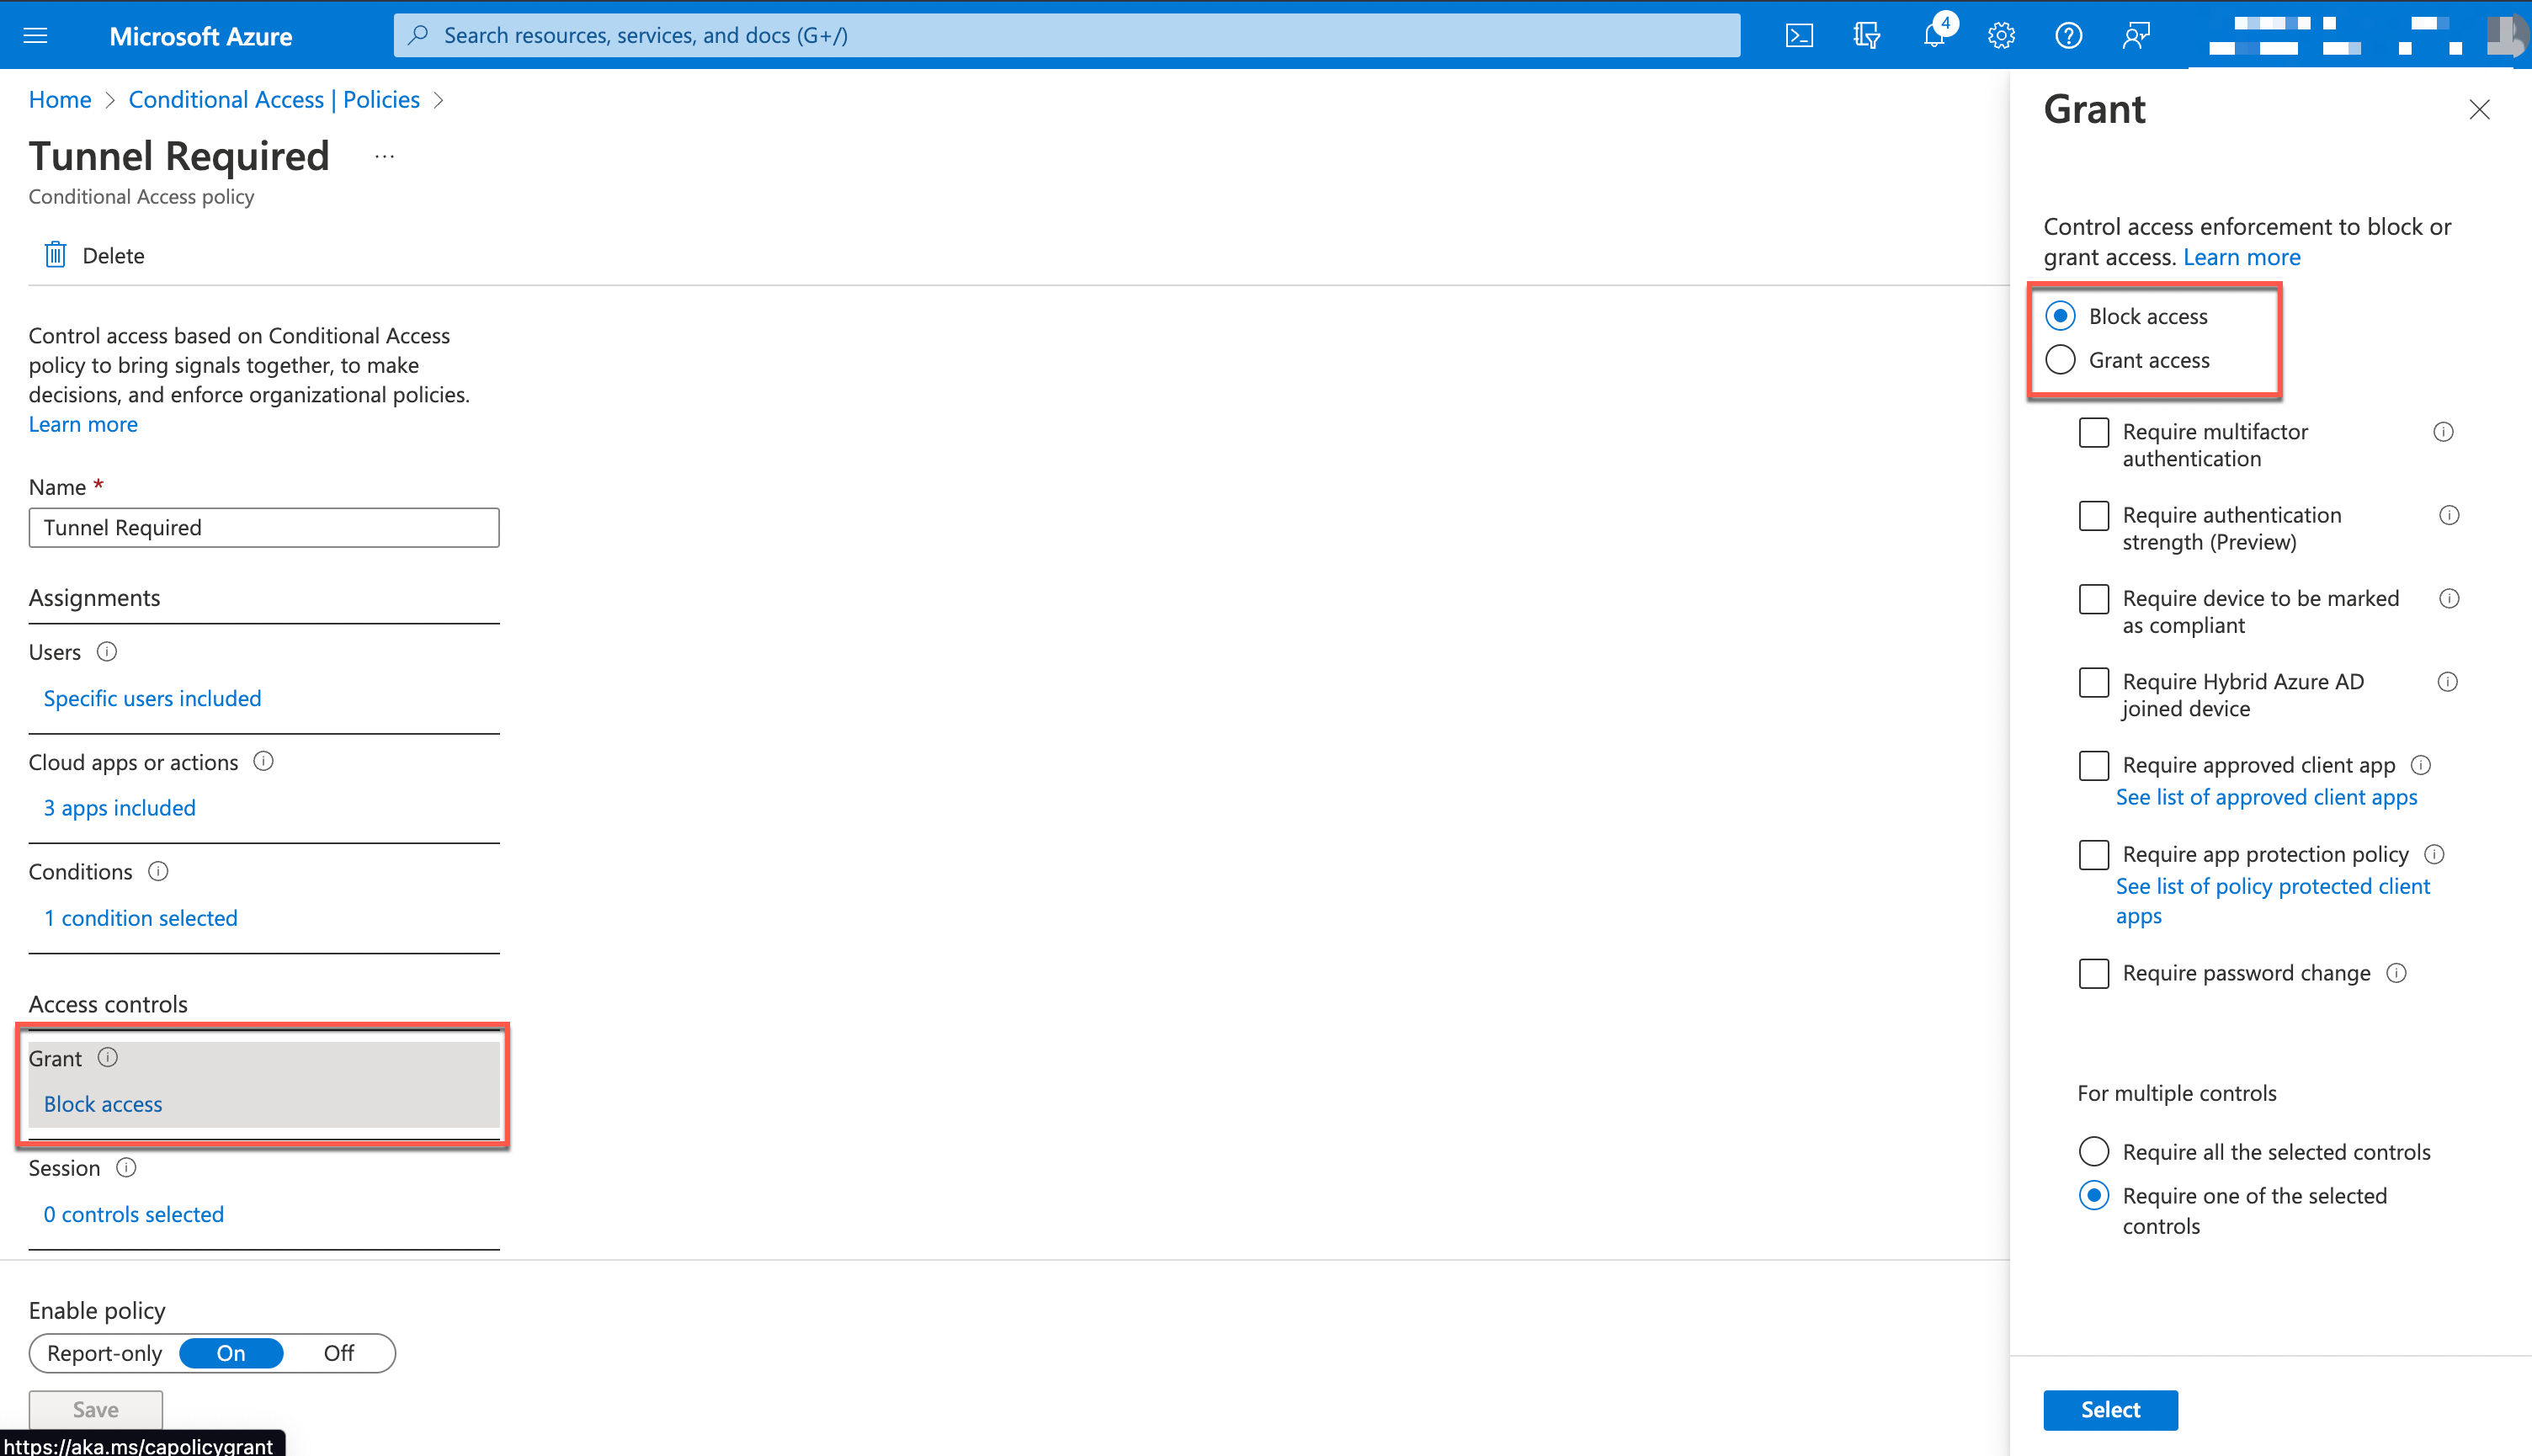View the info icon next to Users
2532x1456 pixels.
pyautogui.click(x=107, y=651)
